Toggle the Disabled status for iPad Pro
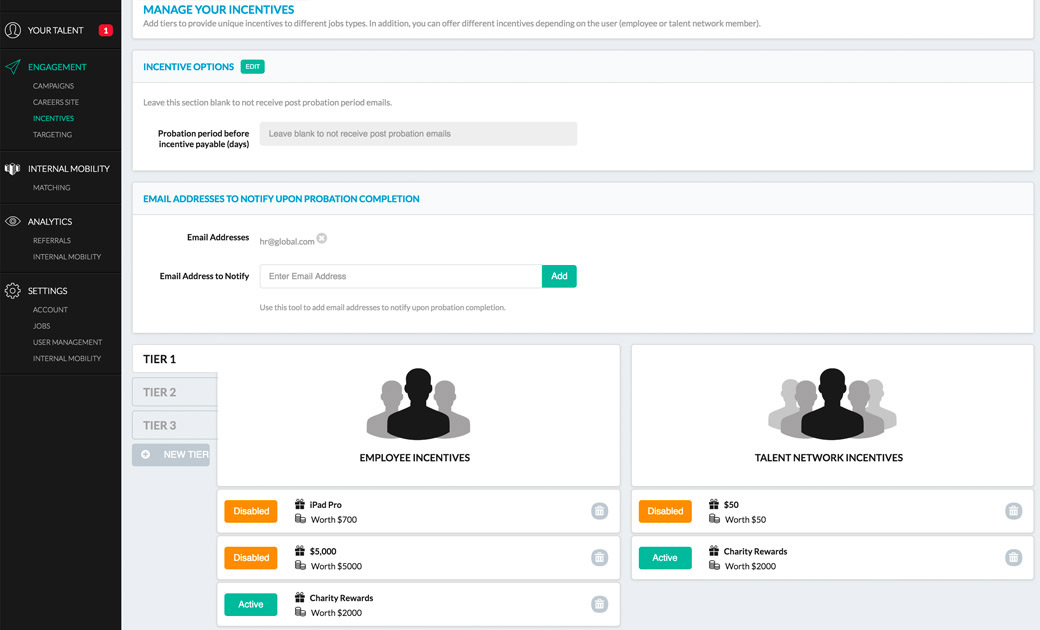The height and width of the screenshot is (630, 1040). click(x=251, y=511)
